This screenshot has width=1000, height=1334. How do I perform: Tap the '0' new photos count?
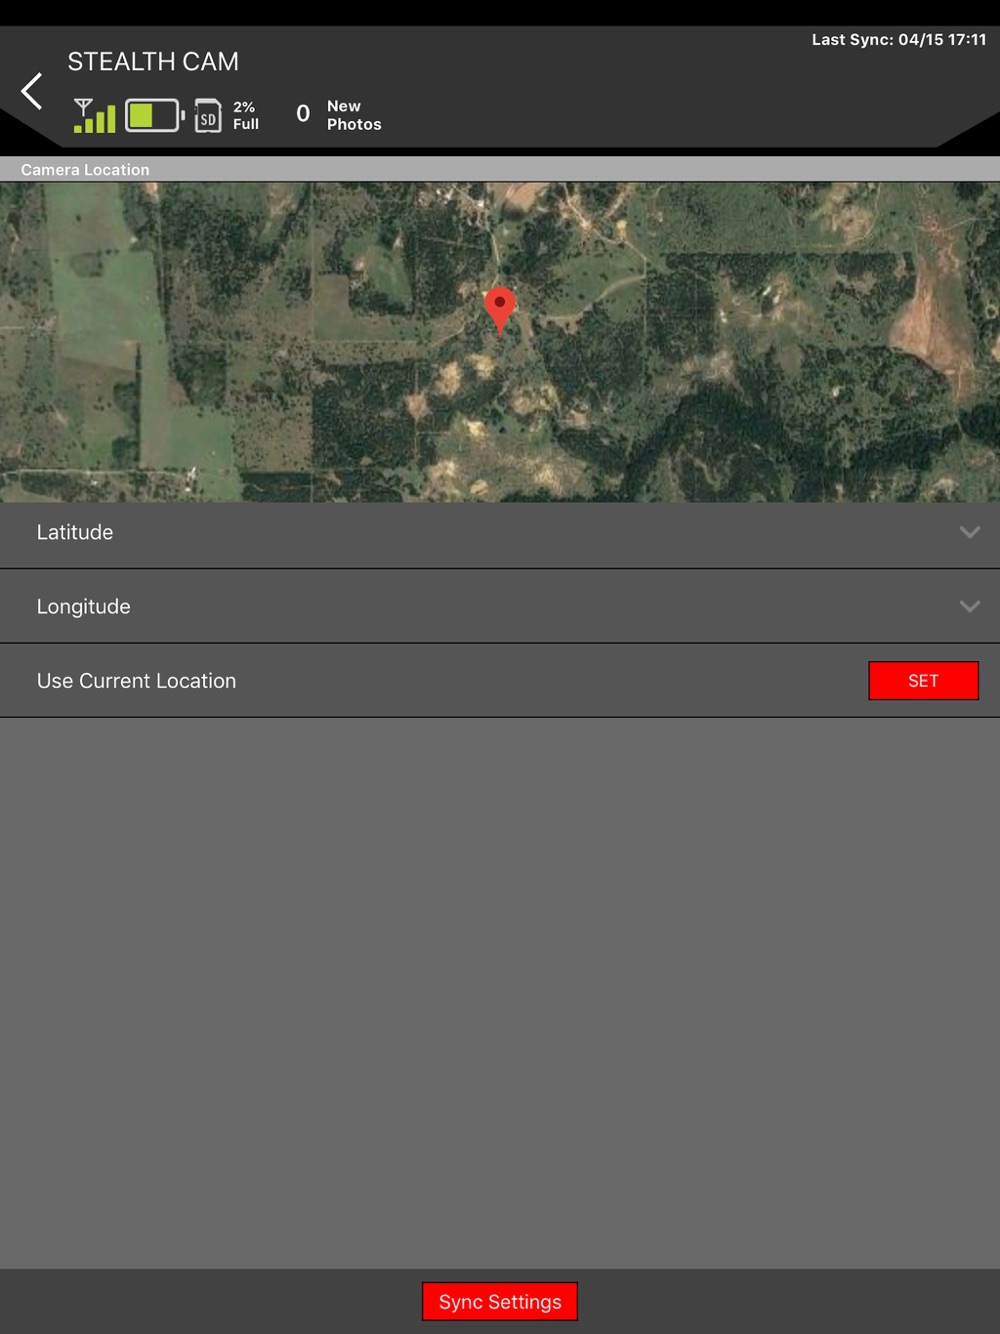point(303,114)
